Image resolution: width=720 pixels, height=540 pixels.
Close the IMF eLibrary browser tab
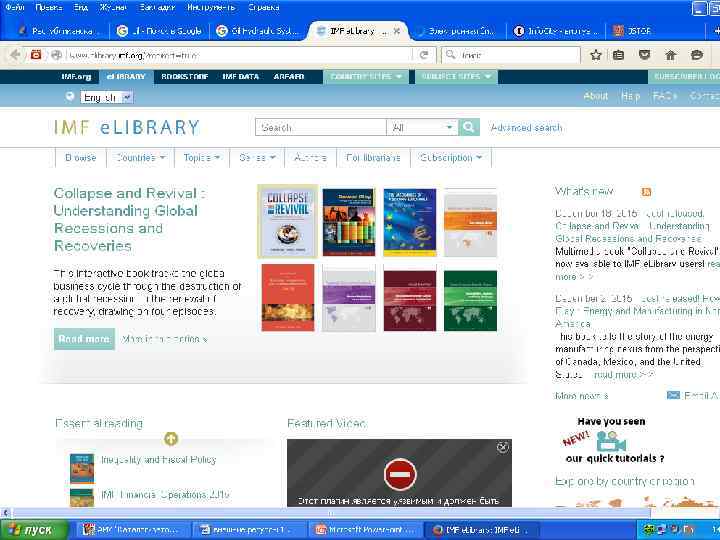[397, 31]
